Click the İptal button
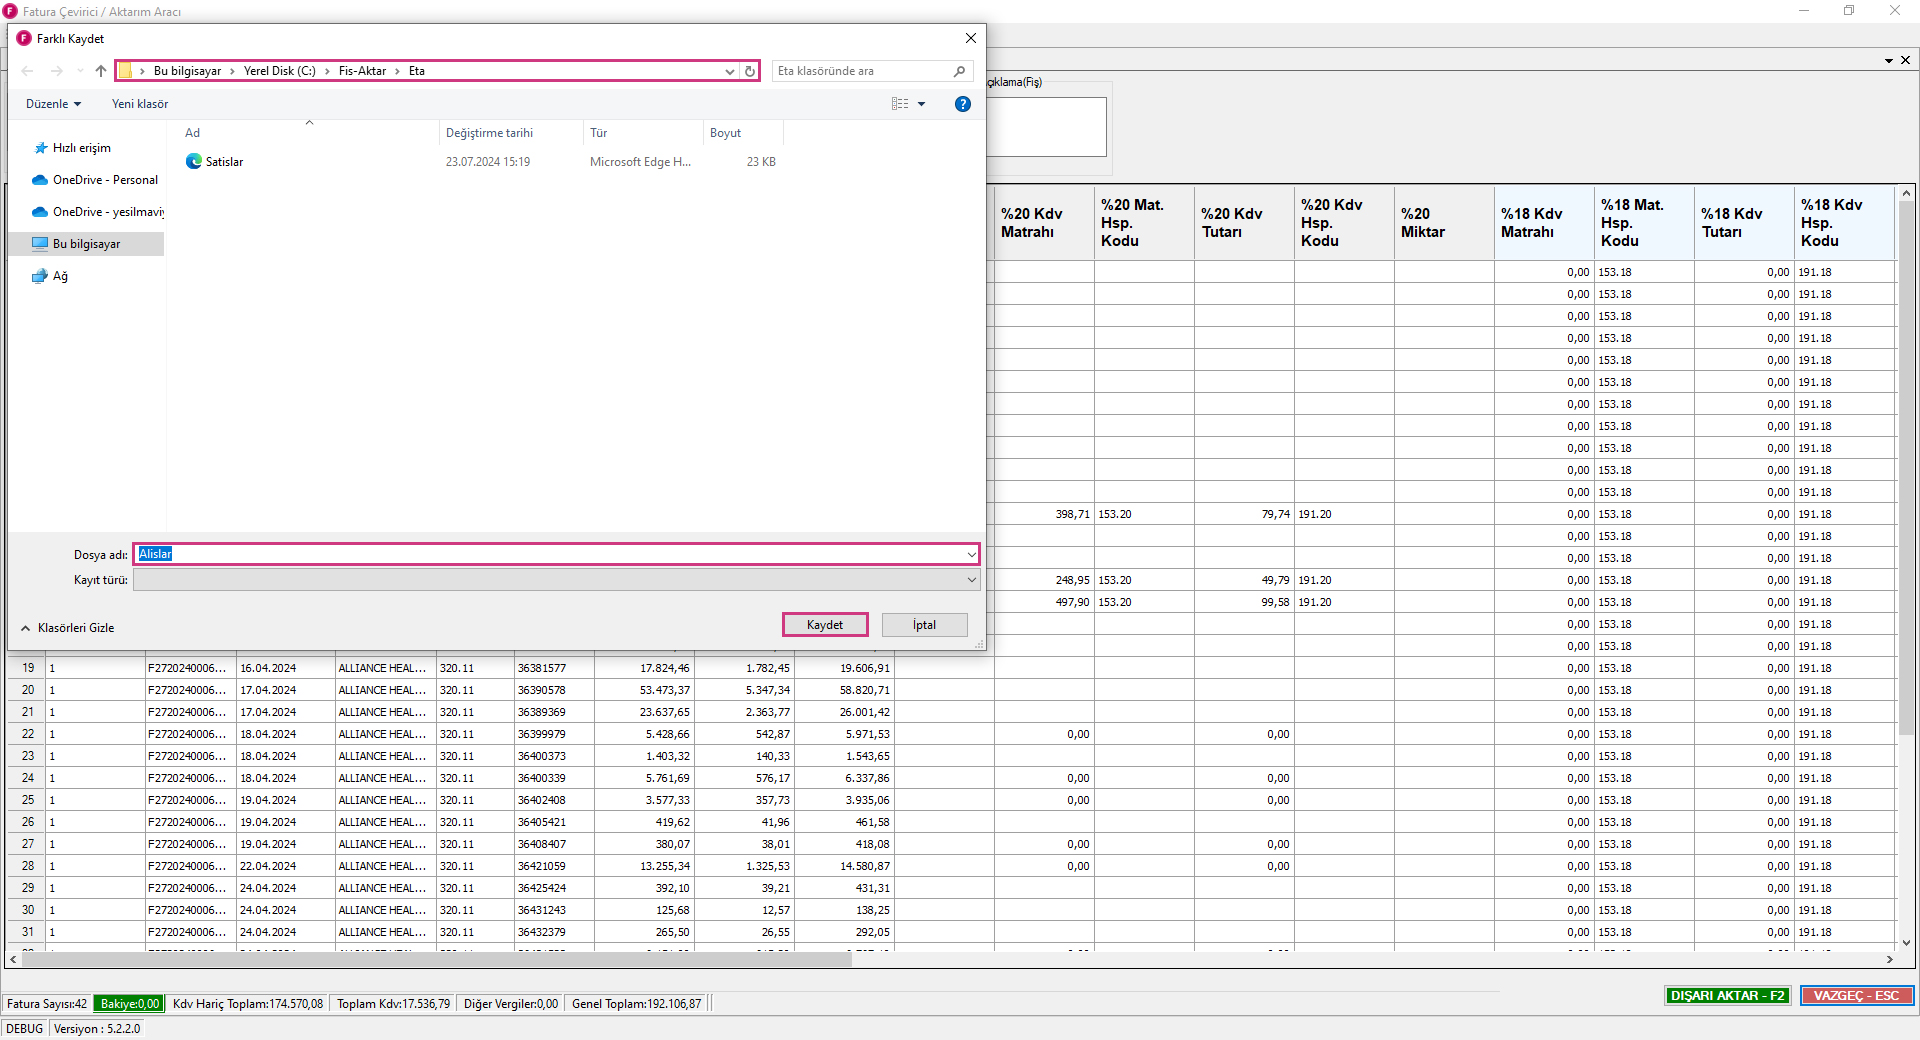 click(x=924, y=625)
